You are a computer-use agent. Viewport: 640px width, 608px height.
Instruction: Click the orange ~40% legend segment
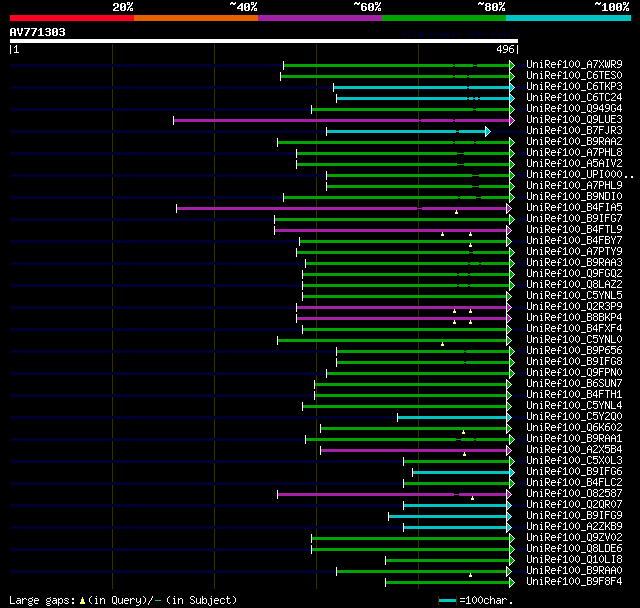[x=196, y=18]
